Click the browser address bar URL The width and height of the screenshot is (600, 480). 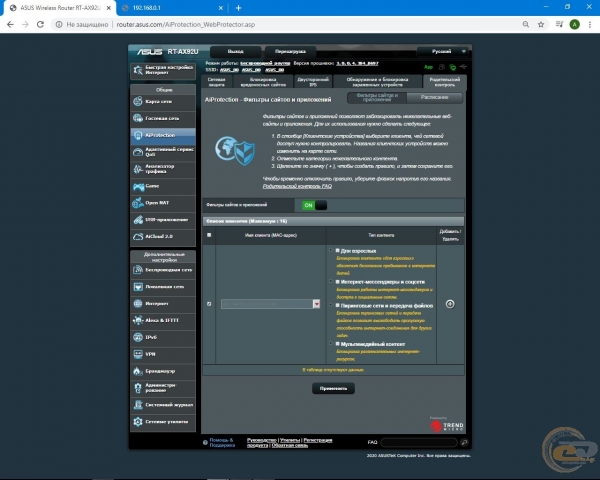186,24
